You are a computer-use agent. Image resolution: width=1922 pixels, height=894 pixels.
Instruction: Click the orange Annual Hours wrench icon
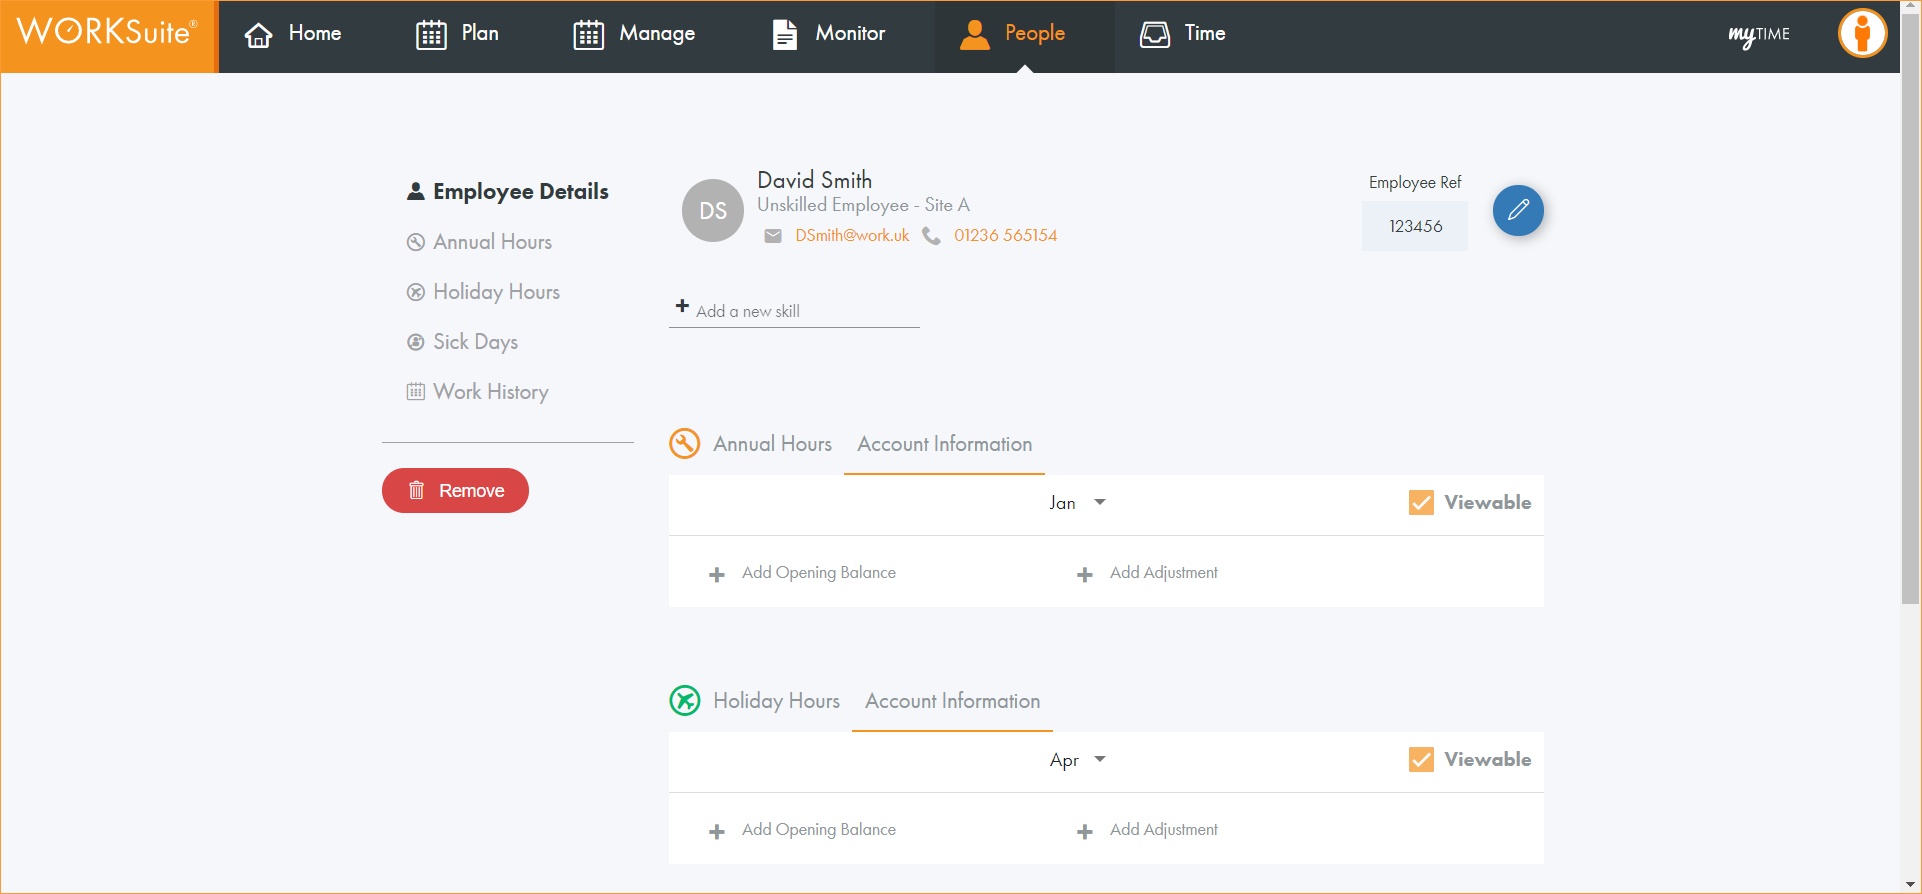(x=685, y=444)
